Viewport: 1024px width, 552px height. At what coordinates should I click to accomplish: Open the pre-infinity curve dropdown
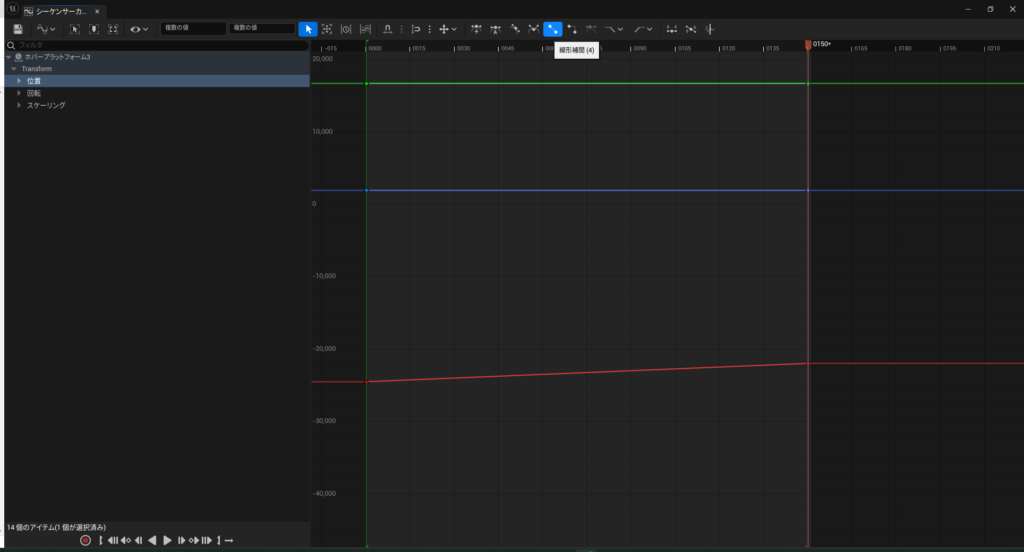613,29
